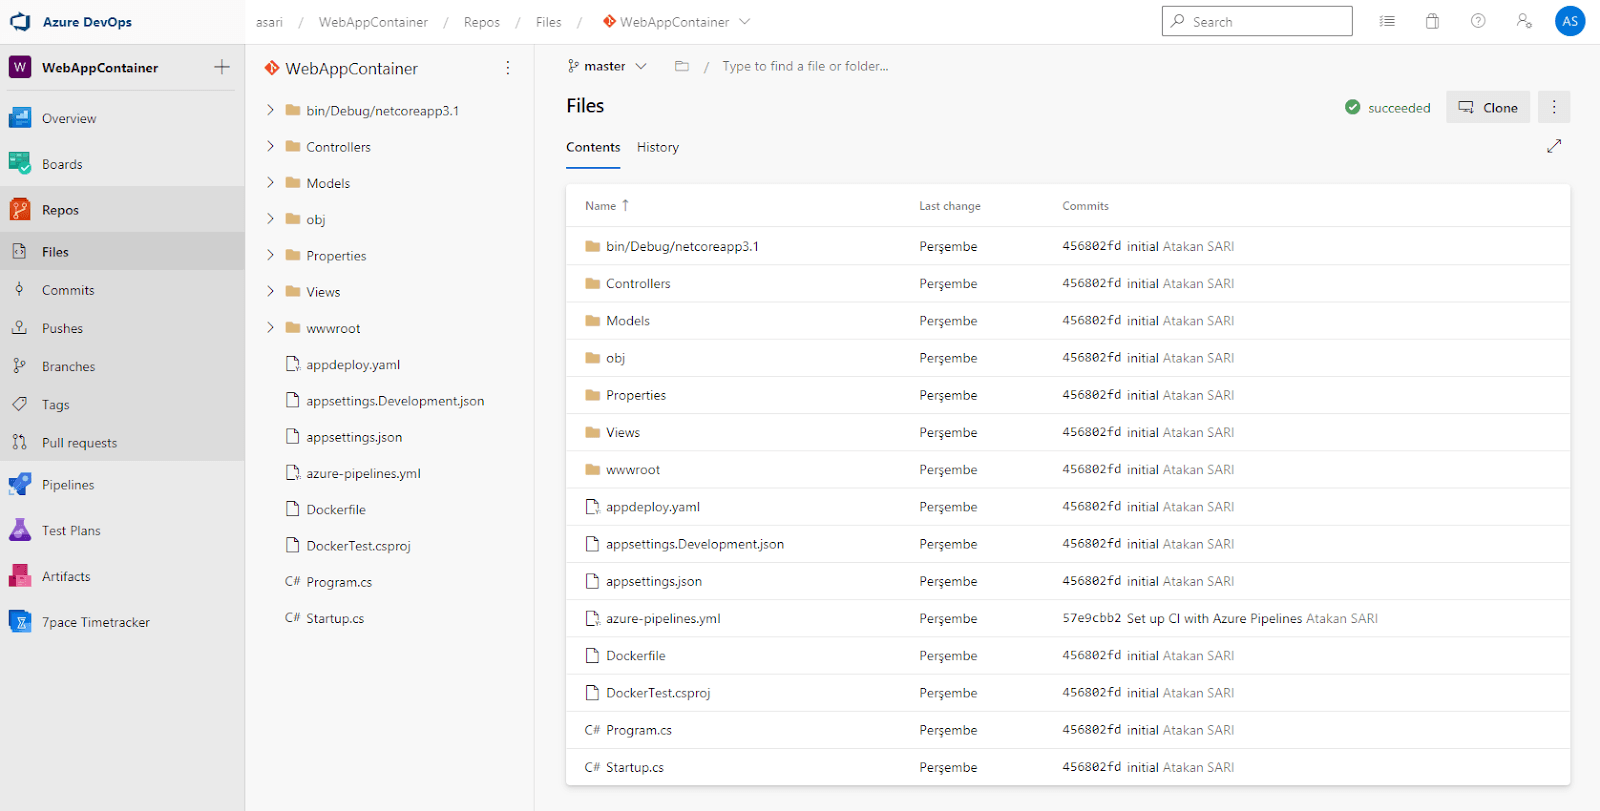Select appdeploy.yaml in the tree
The width and height of the screenshot is (1600, 811).
[x=353, y=365]
